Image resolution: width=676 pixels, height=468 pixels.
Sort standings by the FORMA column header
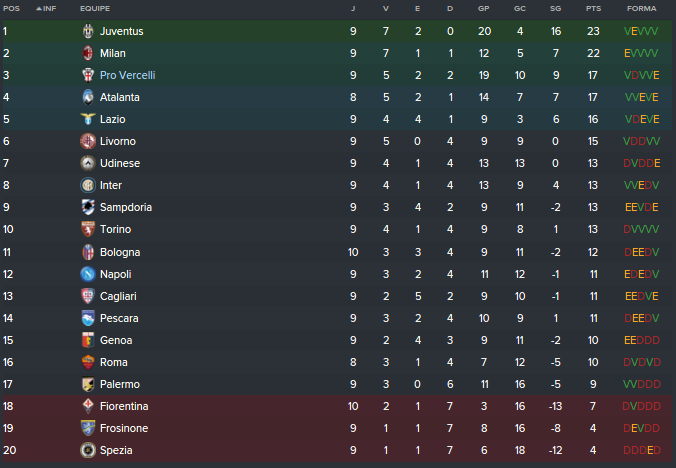tap(641, 8)
